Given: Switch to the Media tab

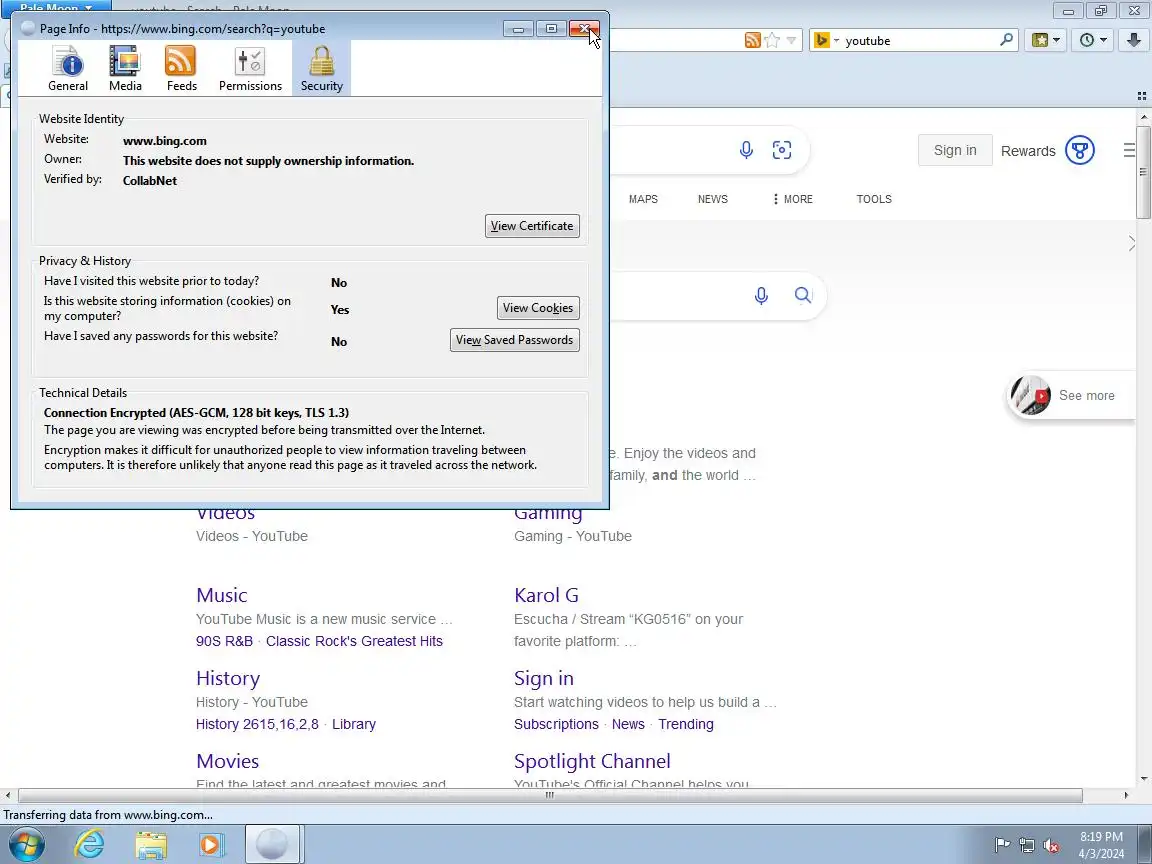Looking at the screenshot, I should (125, 68).
